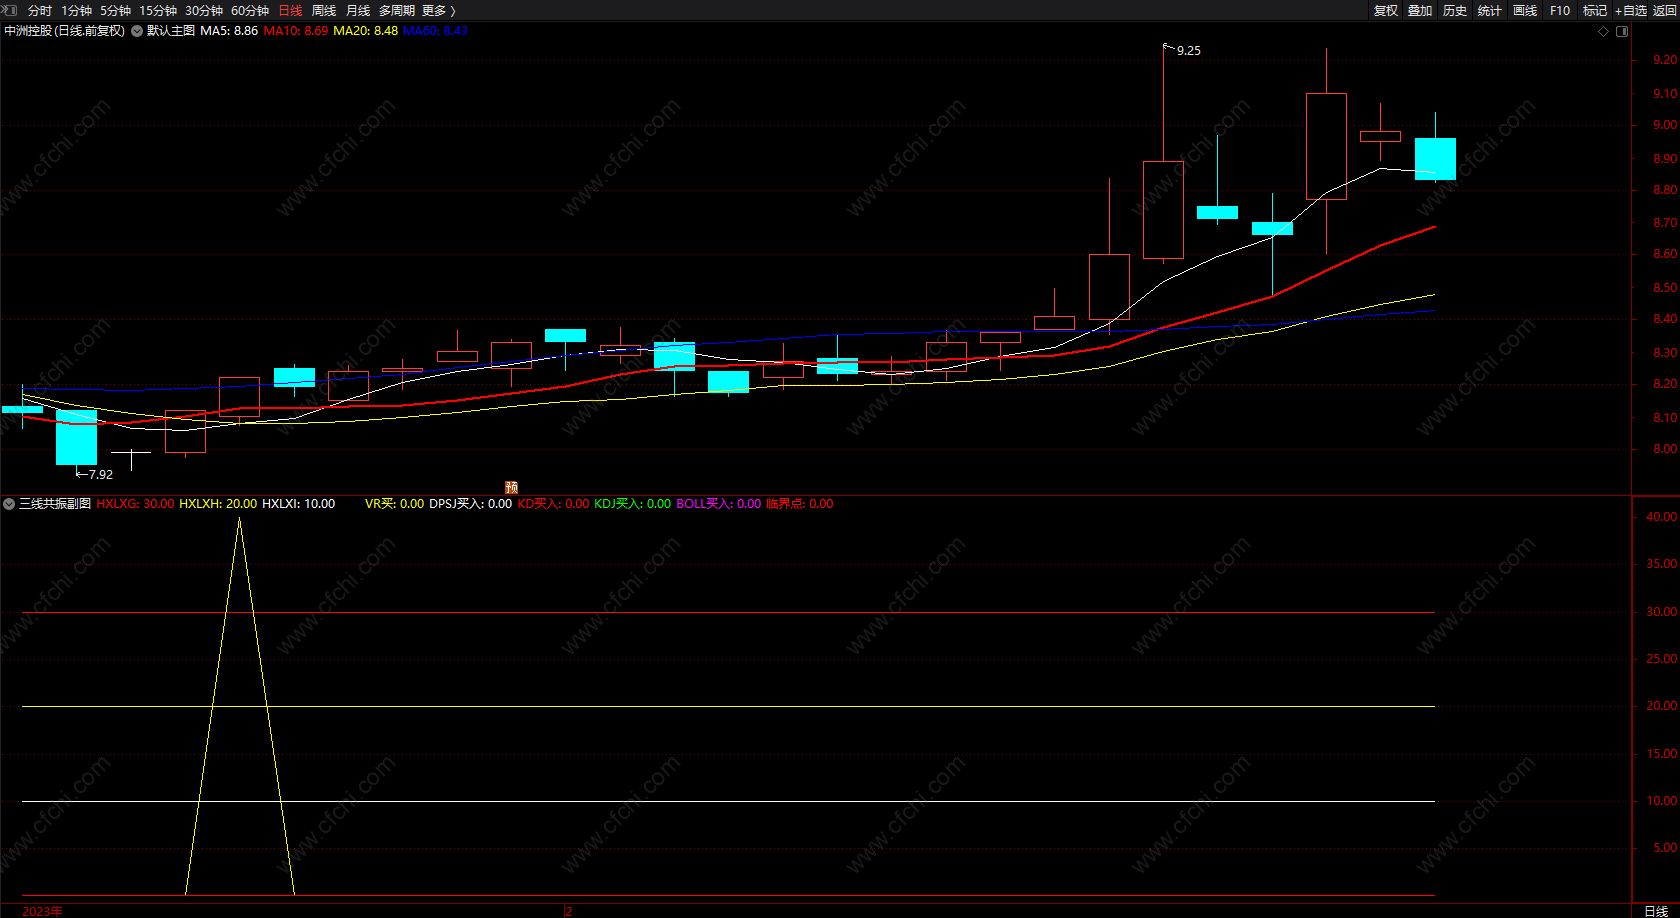Open the 标记 mark tool
Image resolution: width=1680 pixels, height=918 pixels.
1595,10
